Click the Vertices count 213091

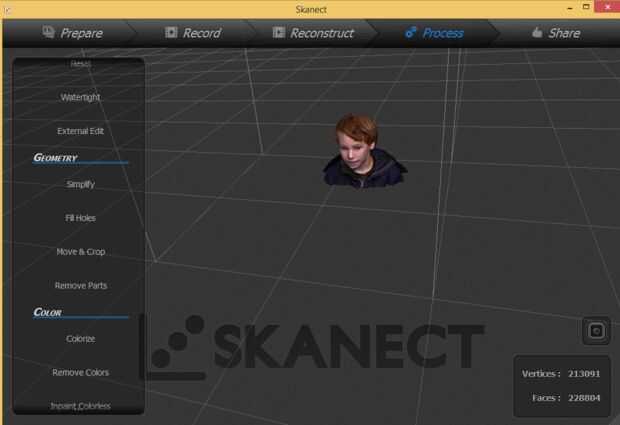[584, 374]
